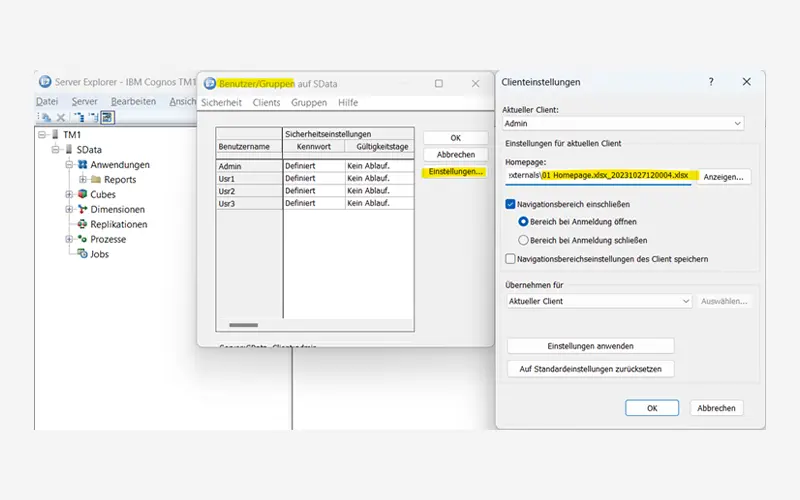Viewport: 800px width, 500px height.
Task: Click the Prozesse icon in the tree
Action: point(83,239)
